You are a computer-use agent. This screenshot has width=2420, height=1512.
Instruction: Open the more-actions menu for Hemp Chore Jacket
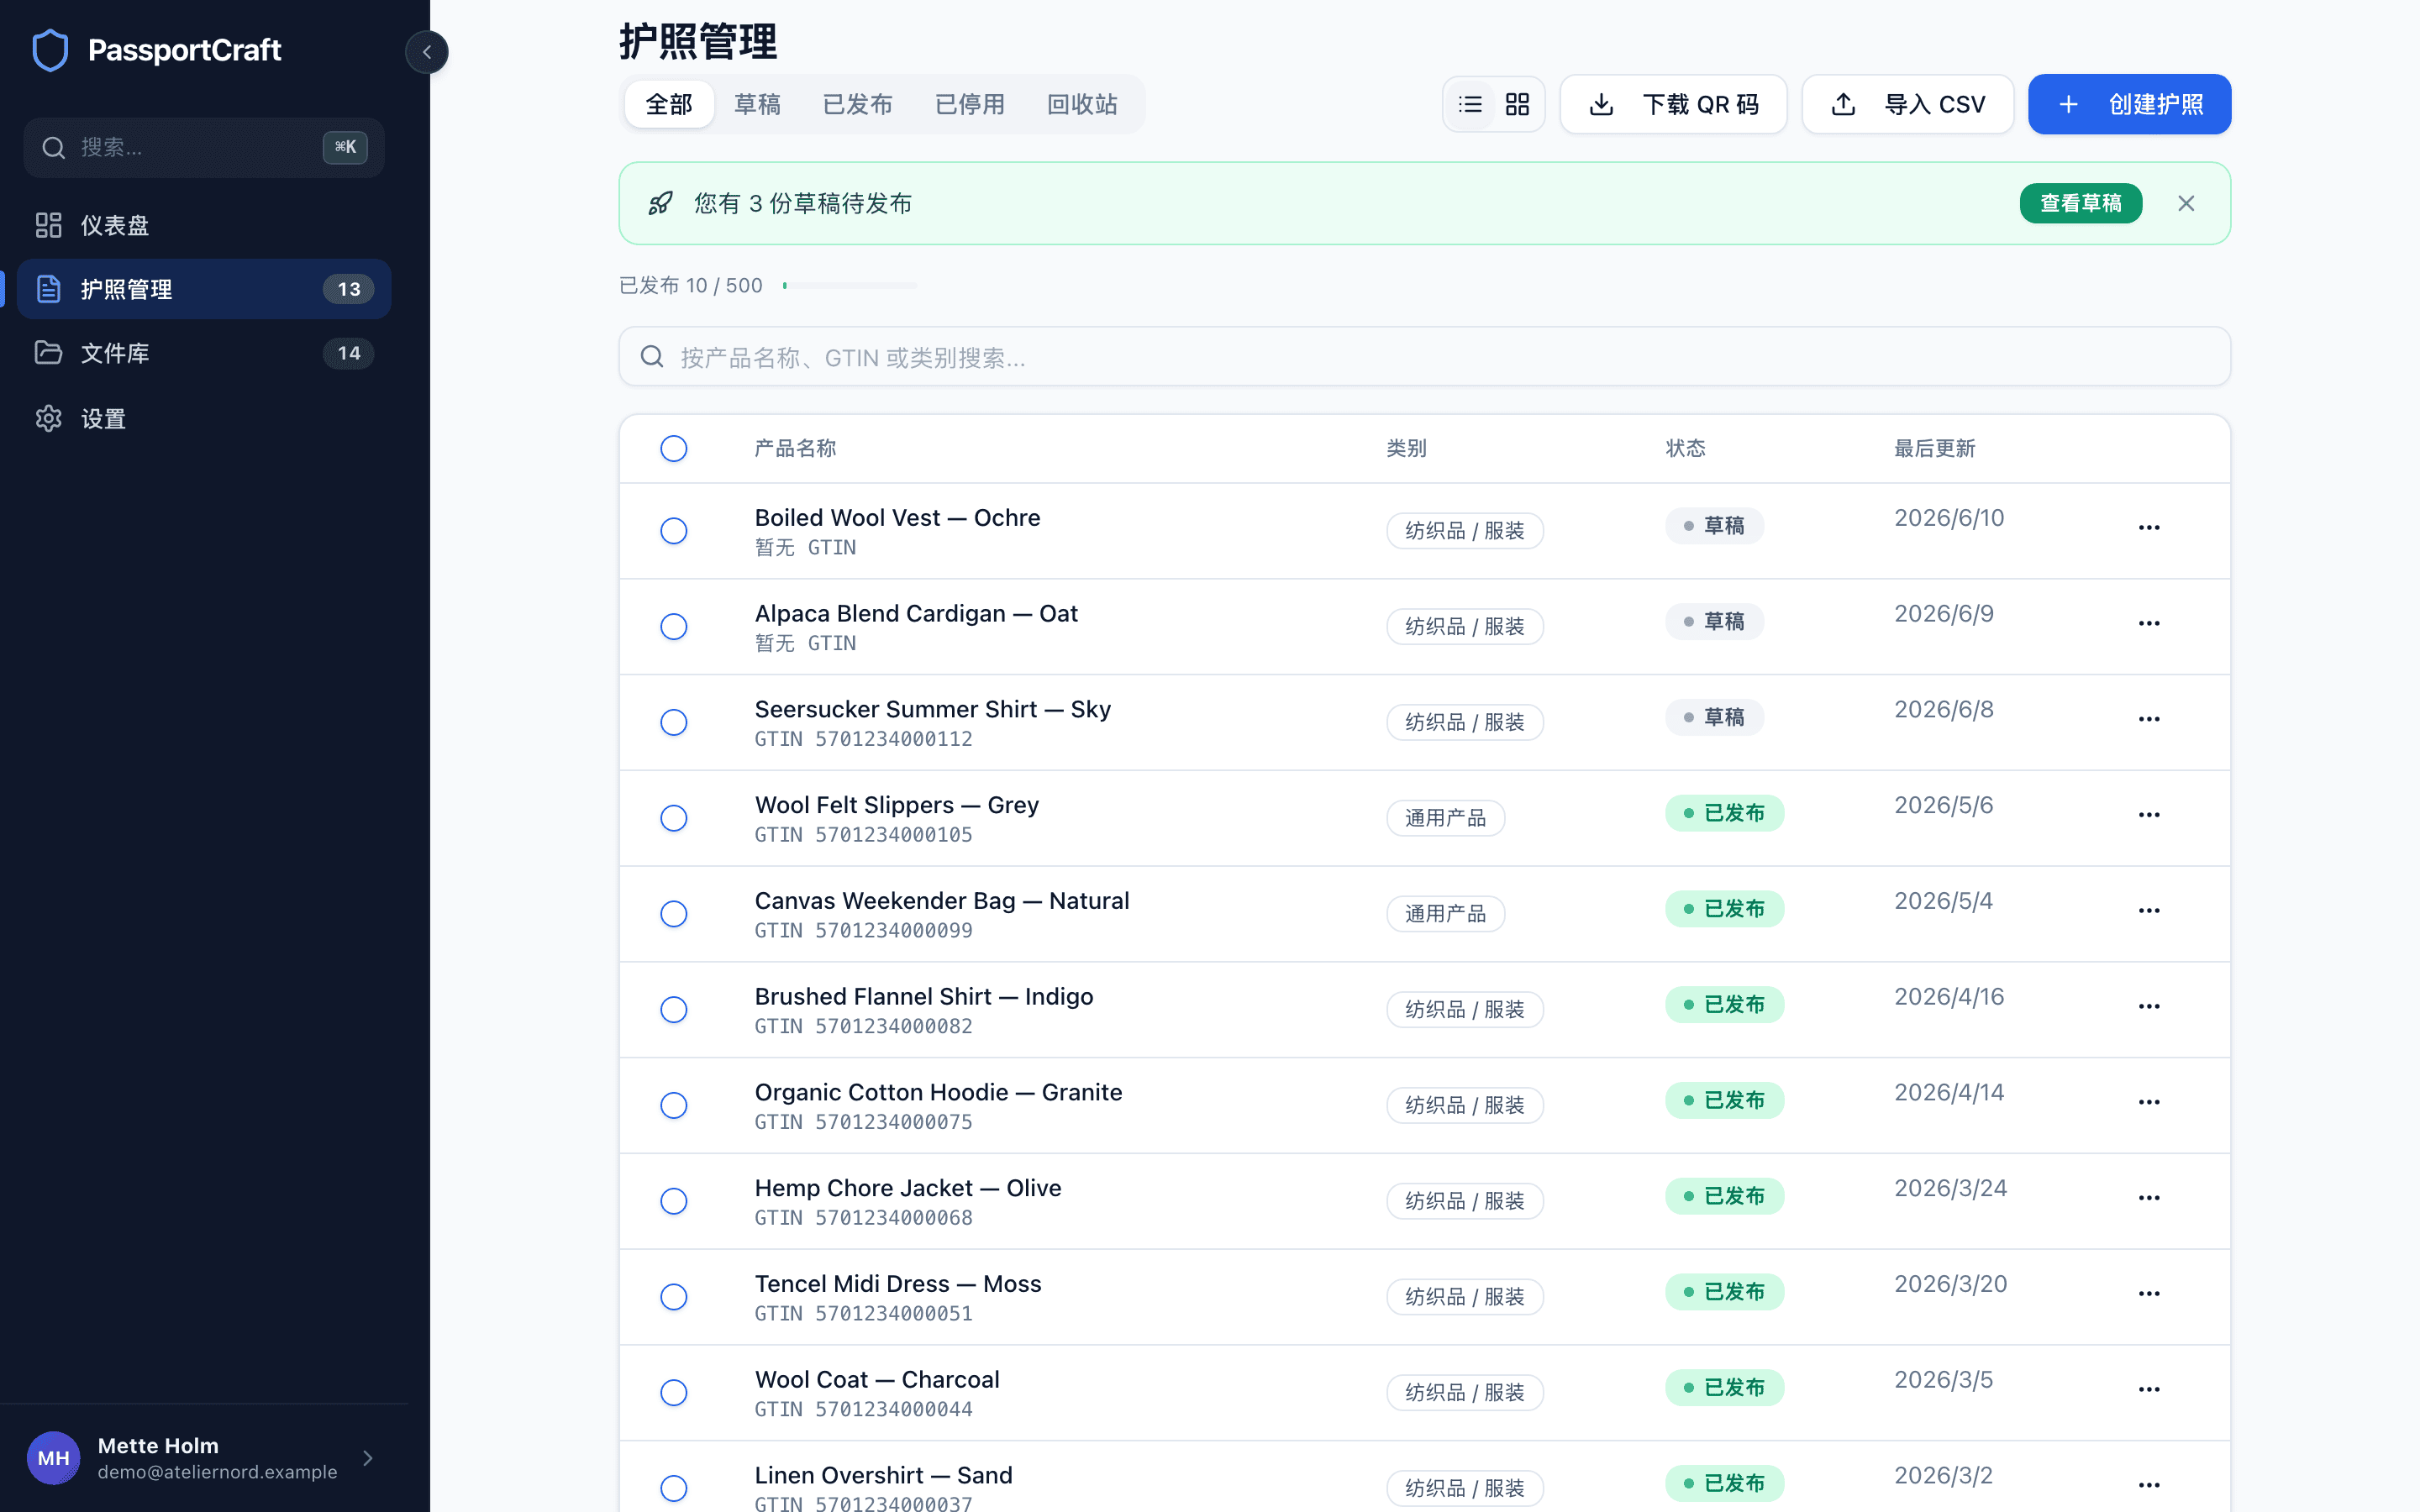coord(2149,1198)
